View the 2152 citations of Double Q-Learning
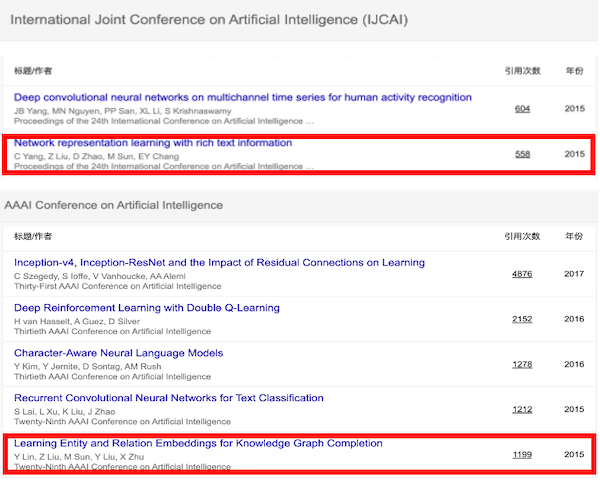The height and width of the screenshot is (481, 600). pyautogui.click(x=522, y=319)
